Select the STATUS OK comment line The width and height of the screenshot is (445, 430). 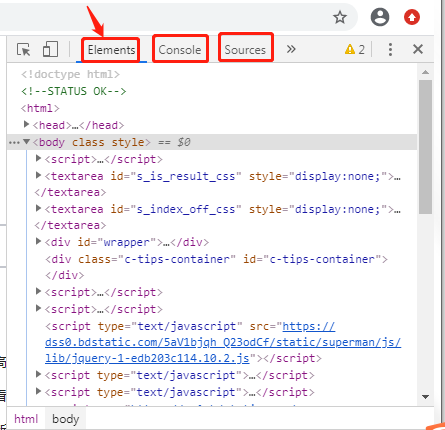click(74, 91)
